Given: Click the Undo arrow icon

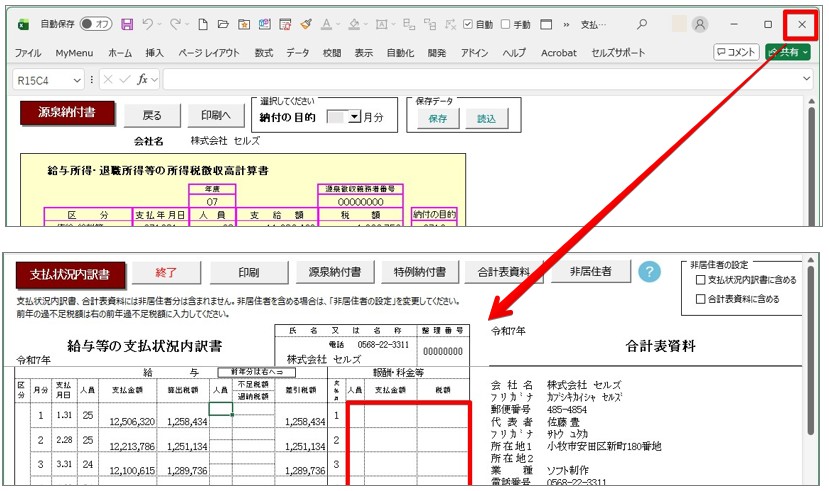Looking at the screenshot, I should coord(148,24).
